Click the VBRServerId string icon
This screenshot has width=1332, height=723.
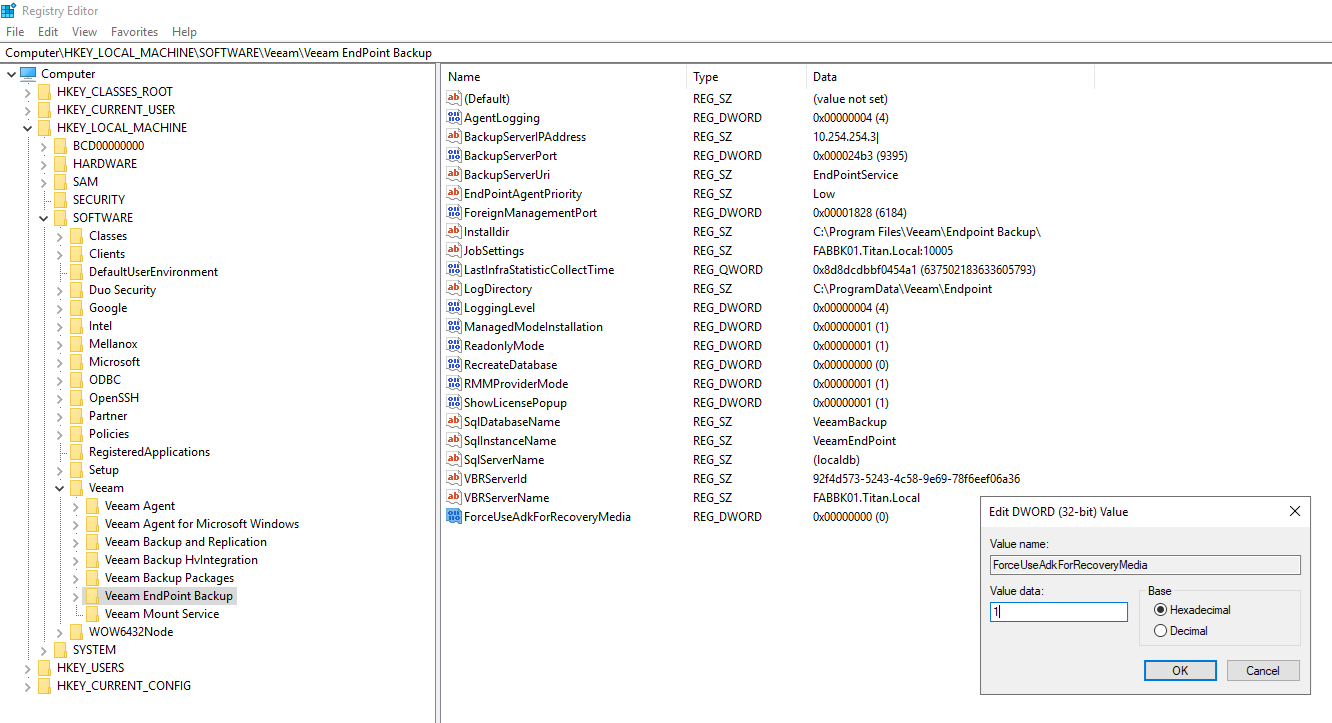pyautogui.click(x=453, y=479)
